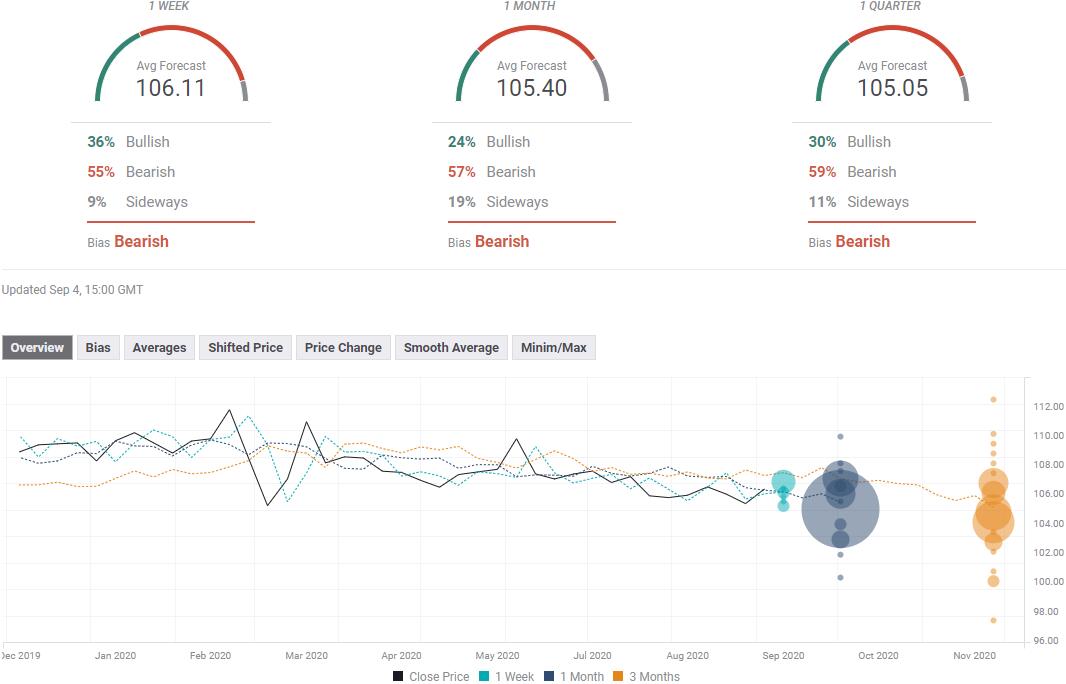Click the 57% Bearish value under 1 Month
The height and width of the screenshot is (684, 1066).
coord(462,172)
